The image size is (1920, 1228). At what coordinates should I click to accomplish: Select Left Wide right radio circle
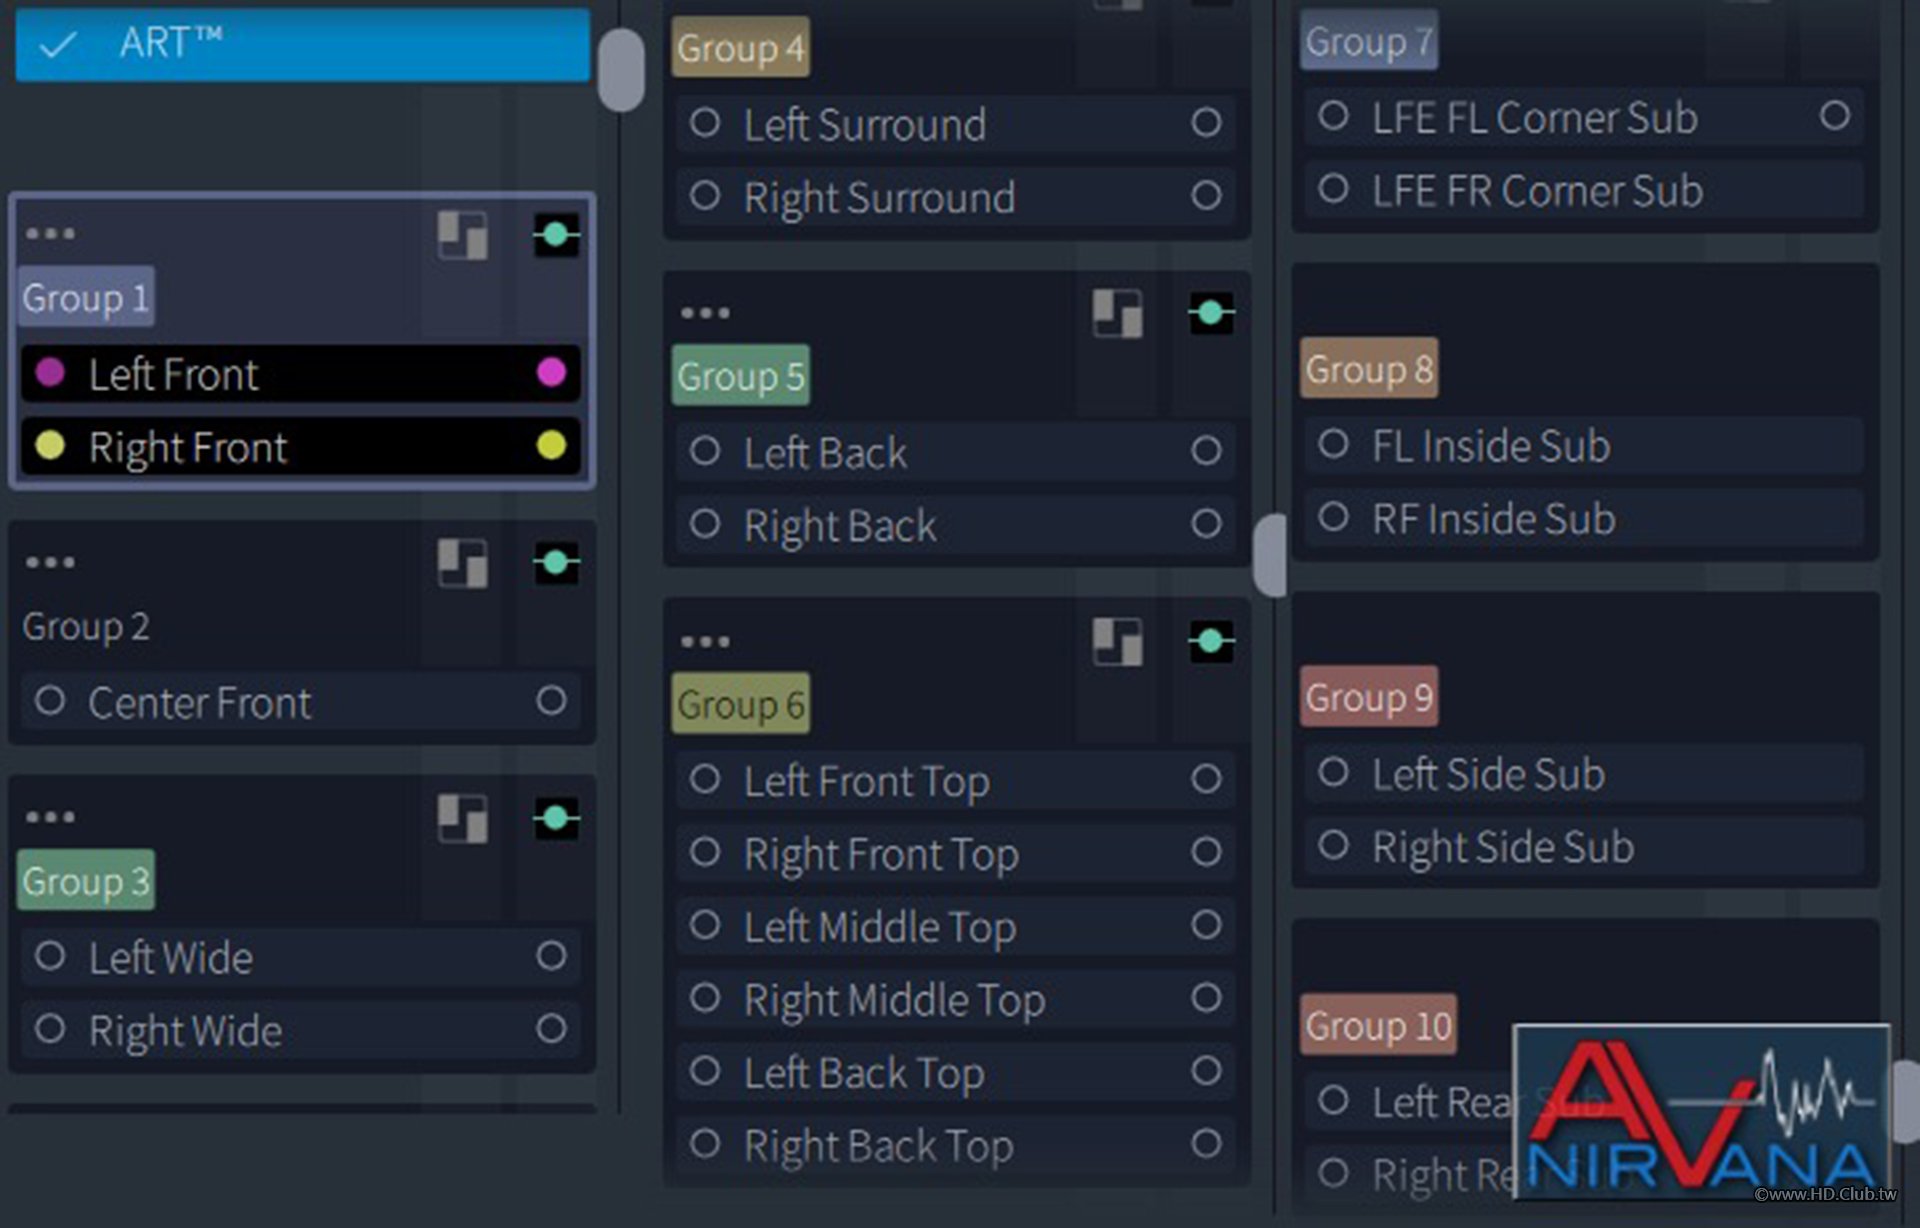click(551, 956)
